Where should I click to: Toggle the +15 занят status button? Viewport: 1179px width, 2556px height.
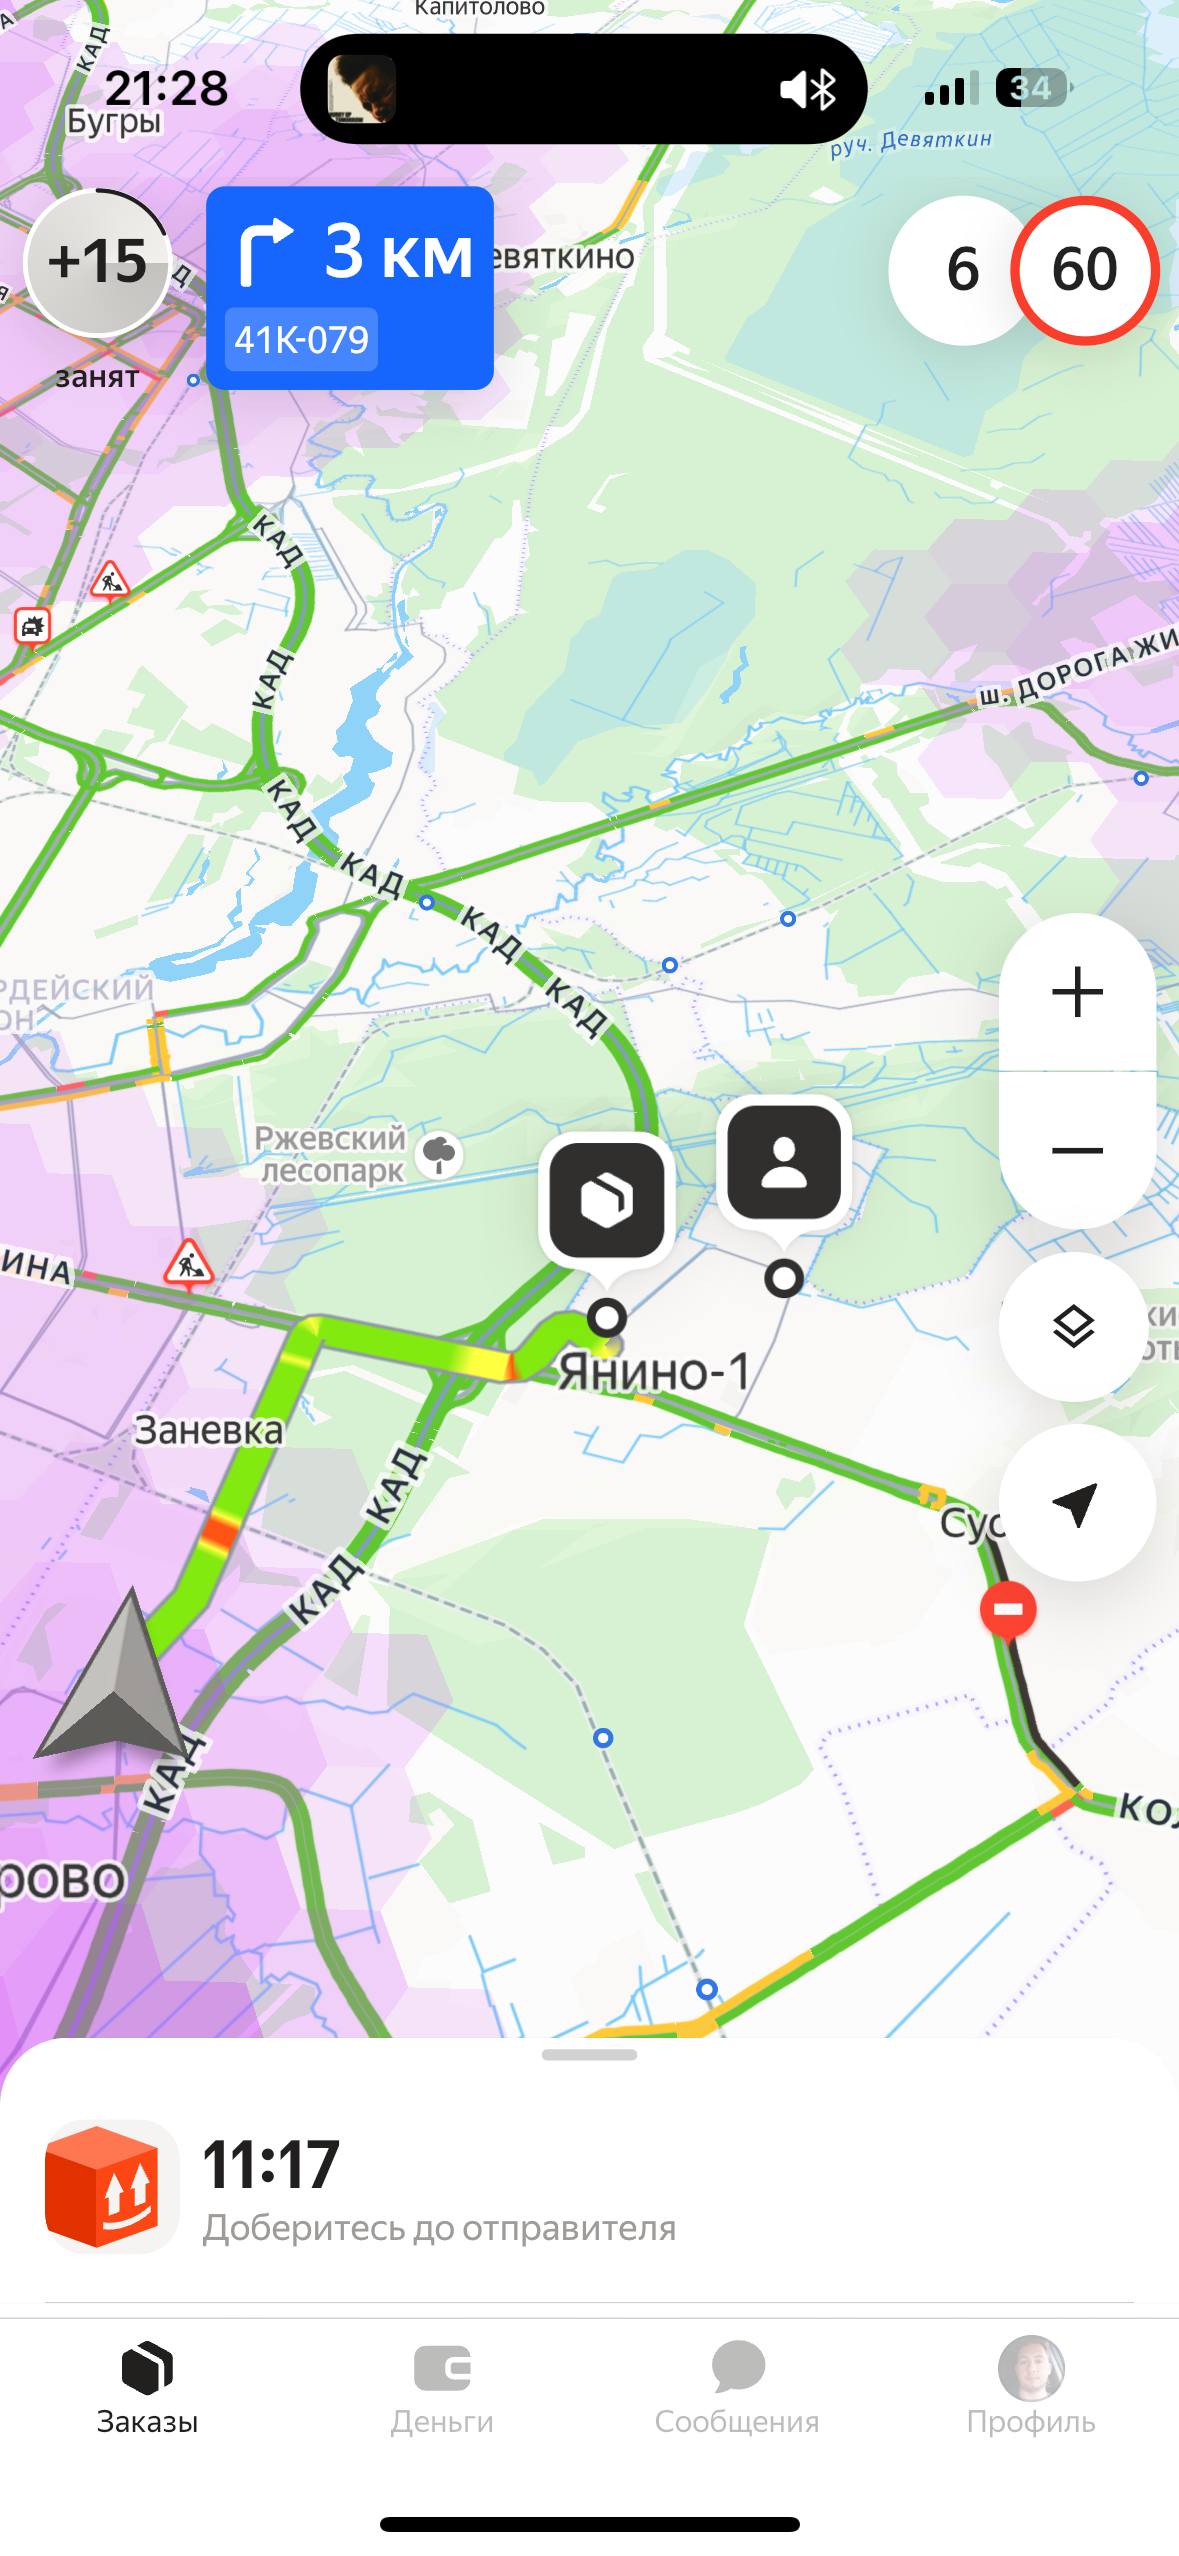97,263
